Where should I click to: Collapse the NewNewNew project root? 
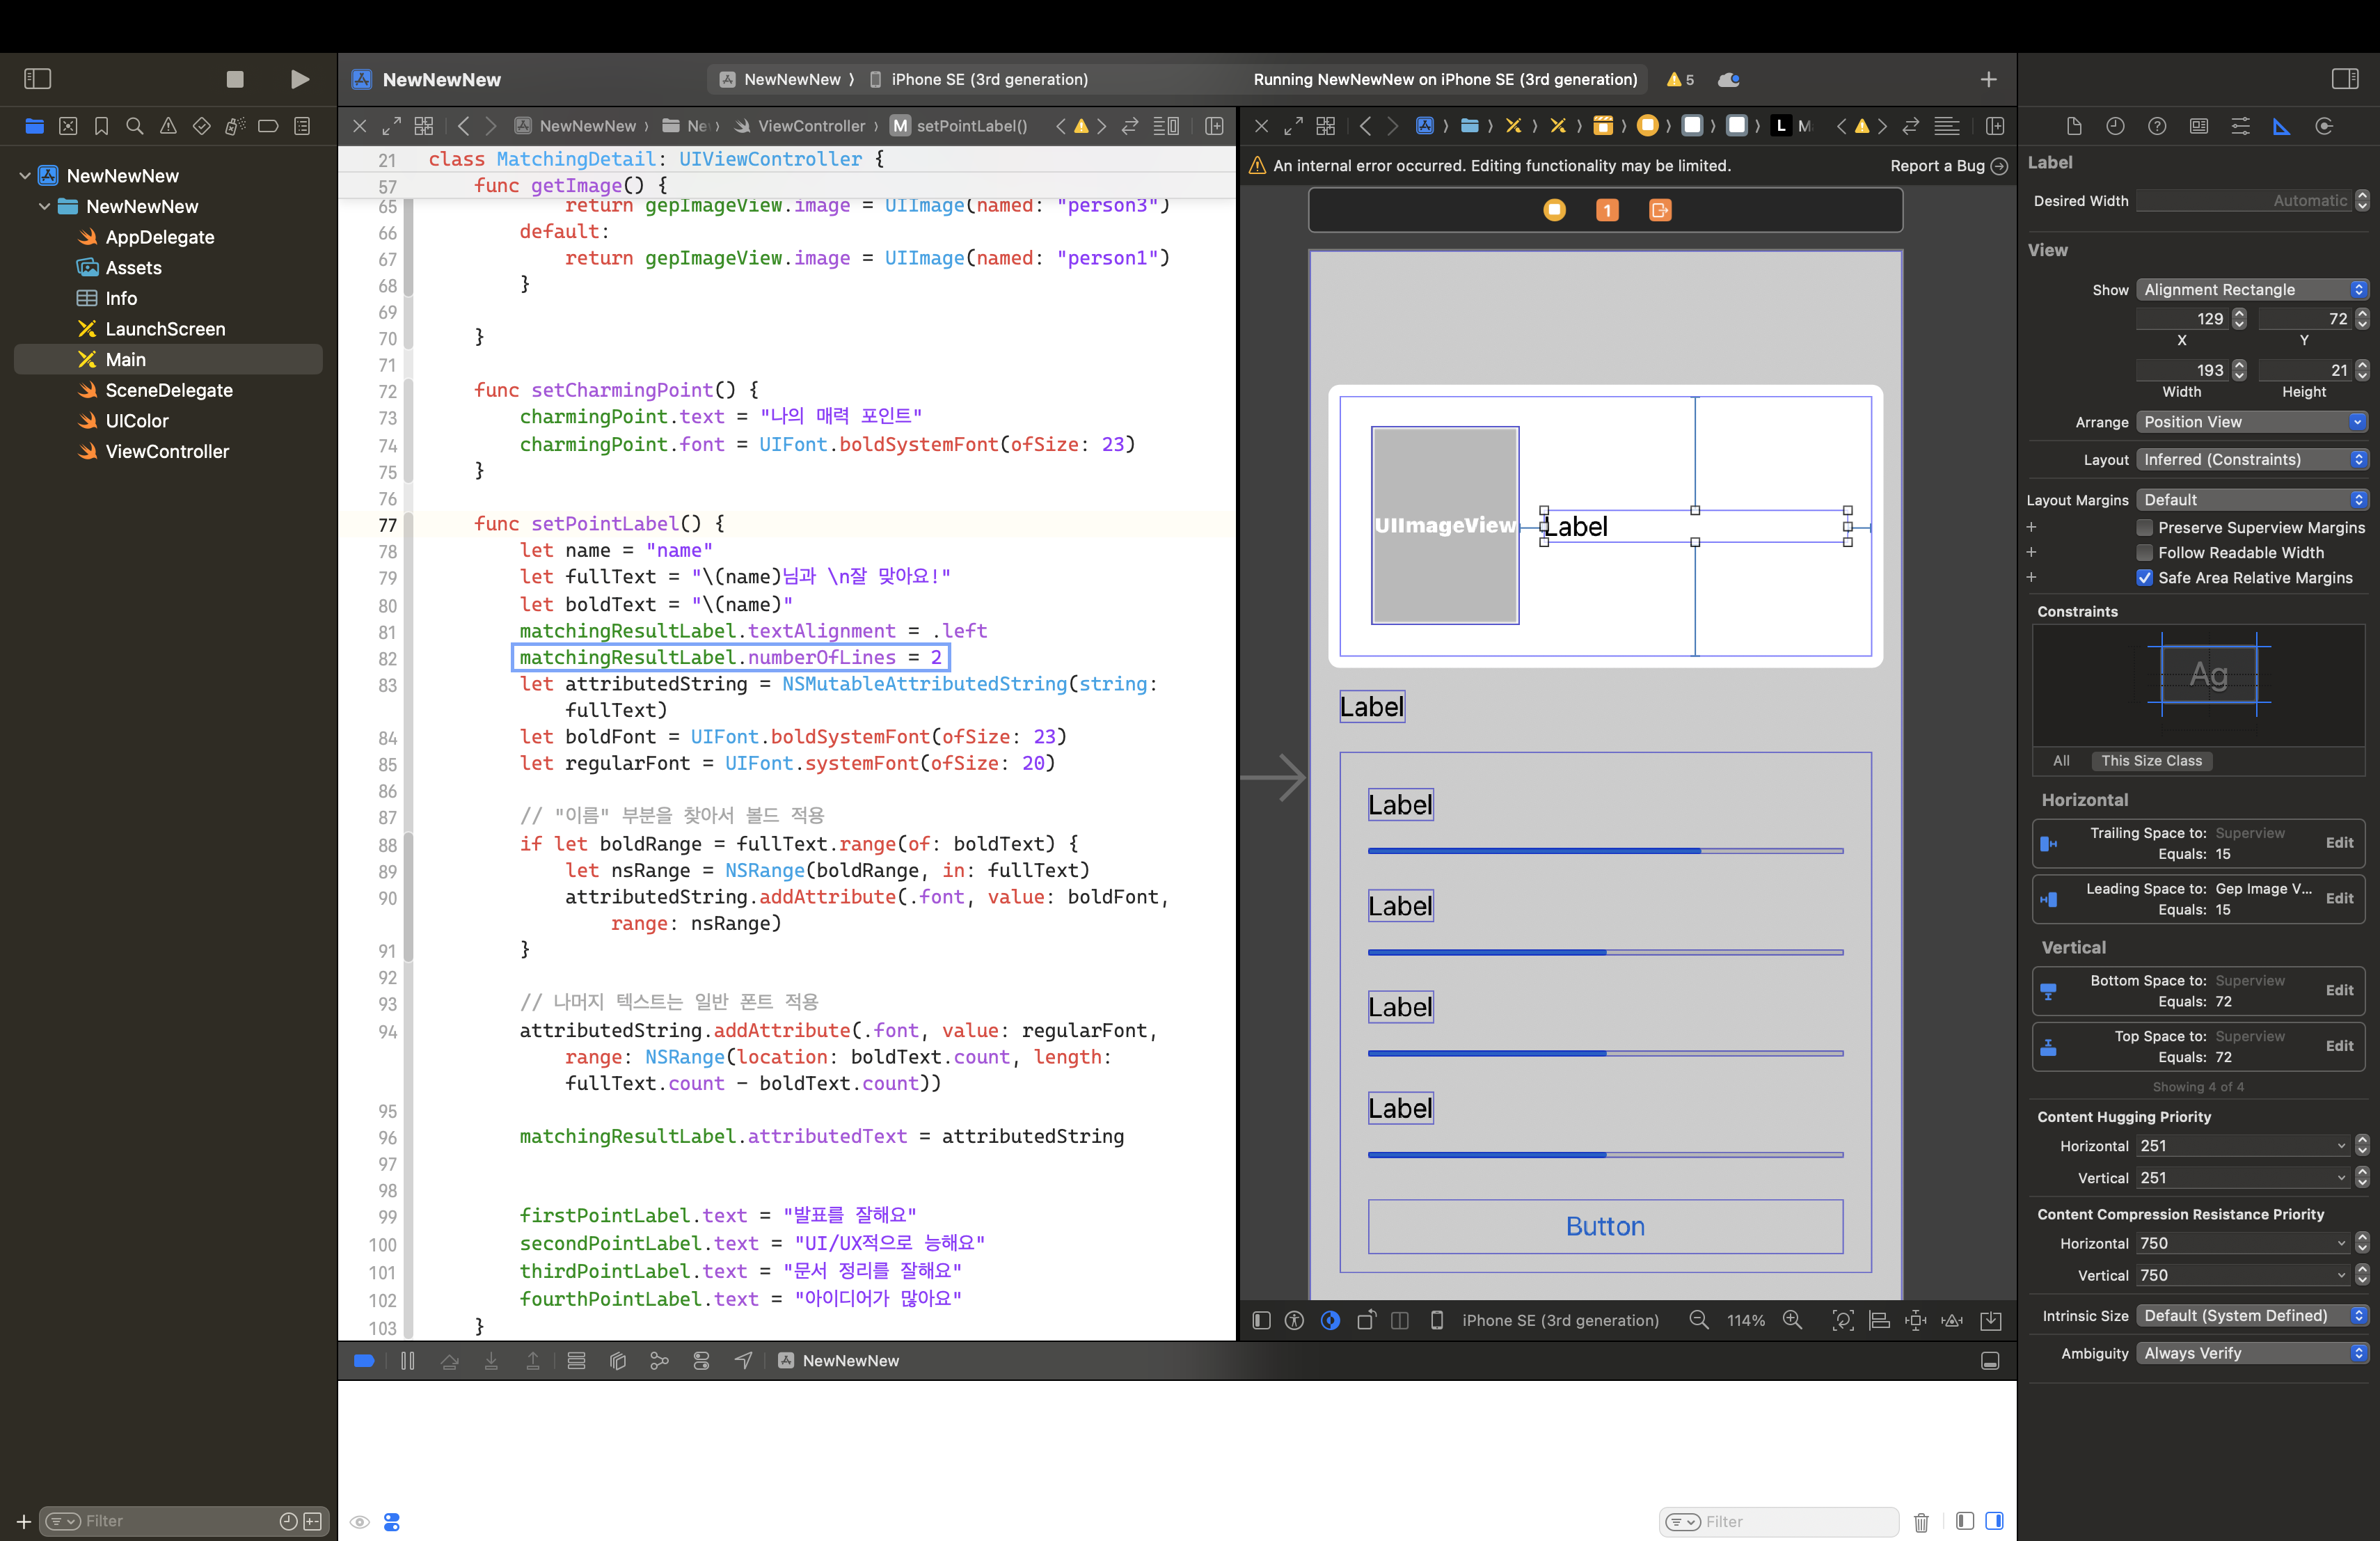tap(25, 175)
